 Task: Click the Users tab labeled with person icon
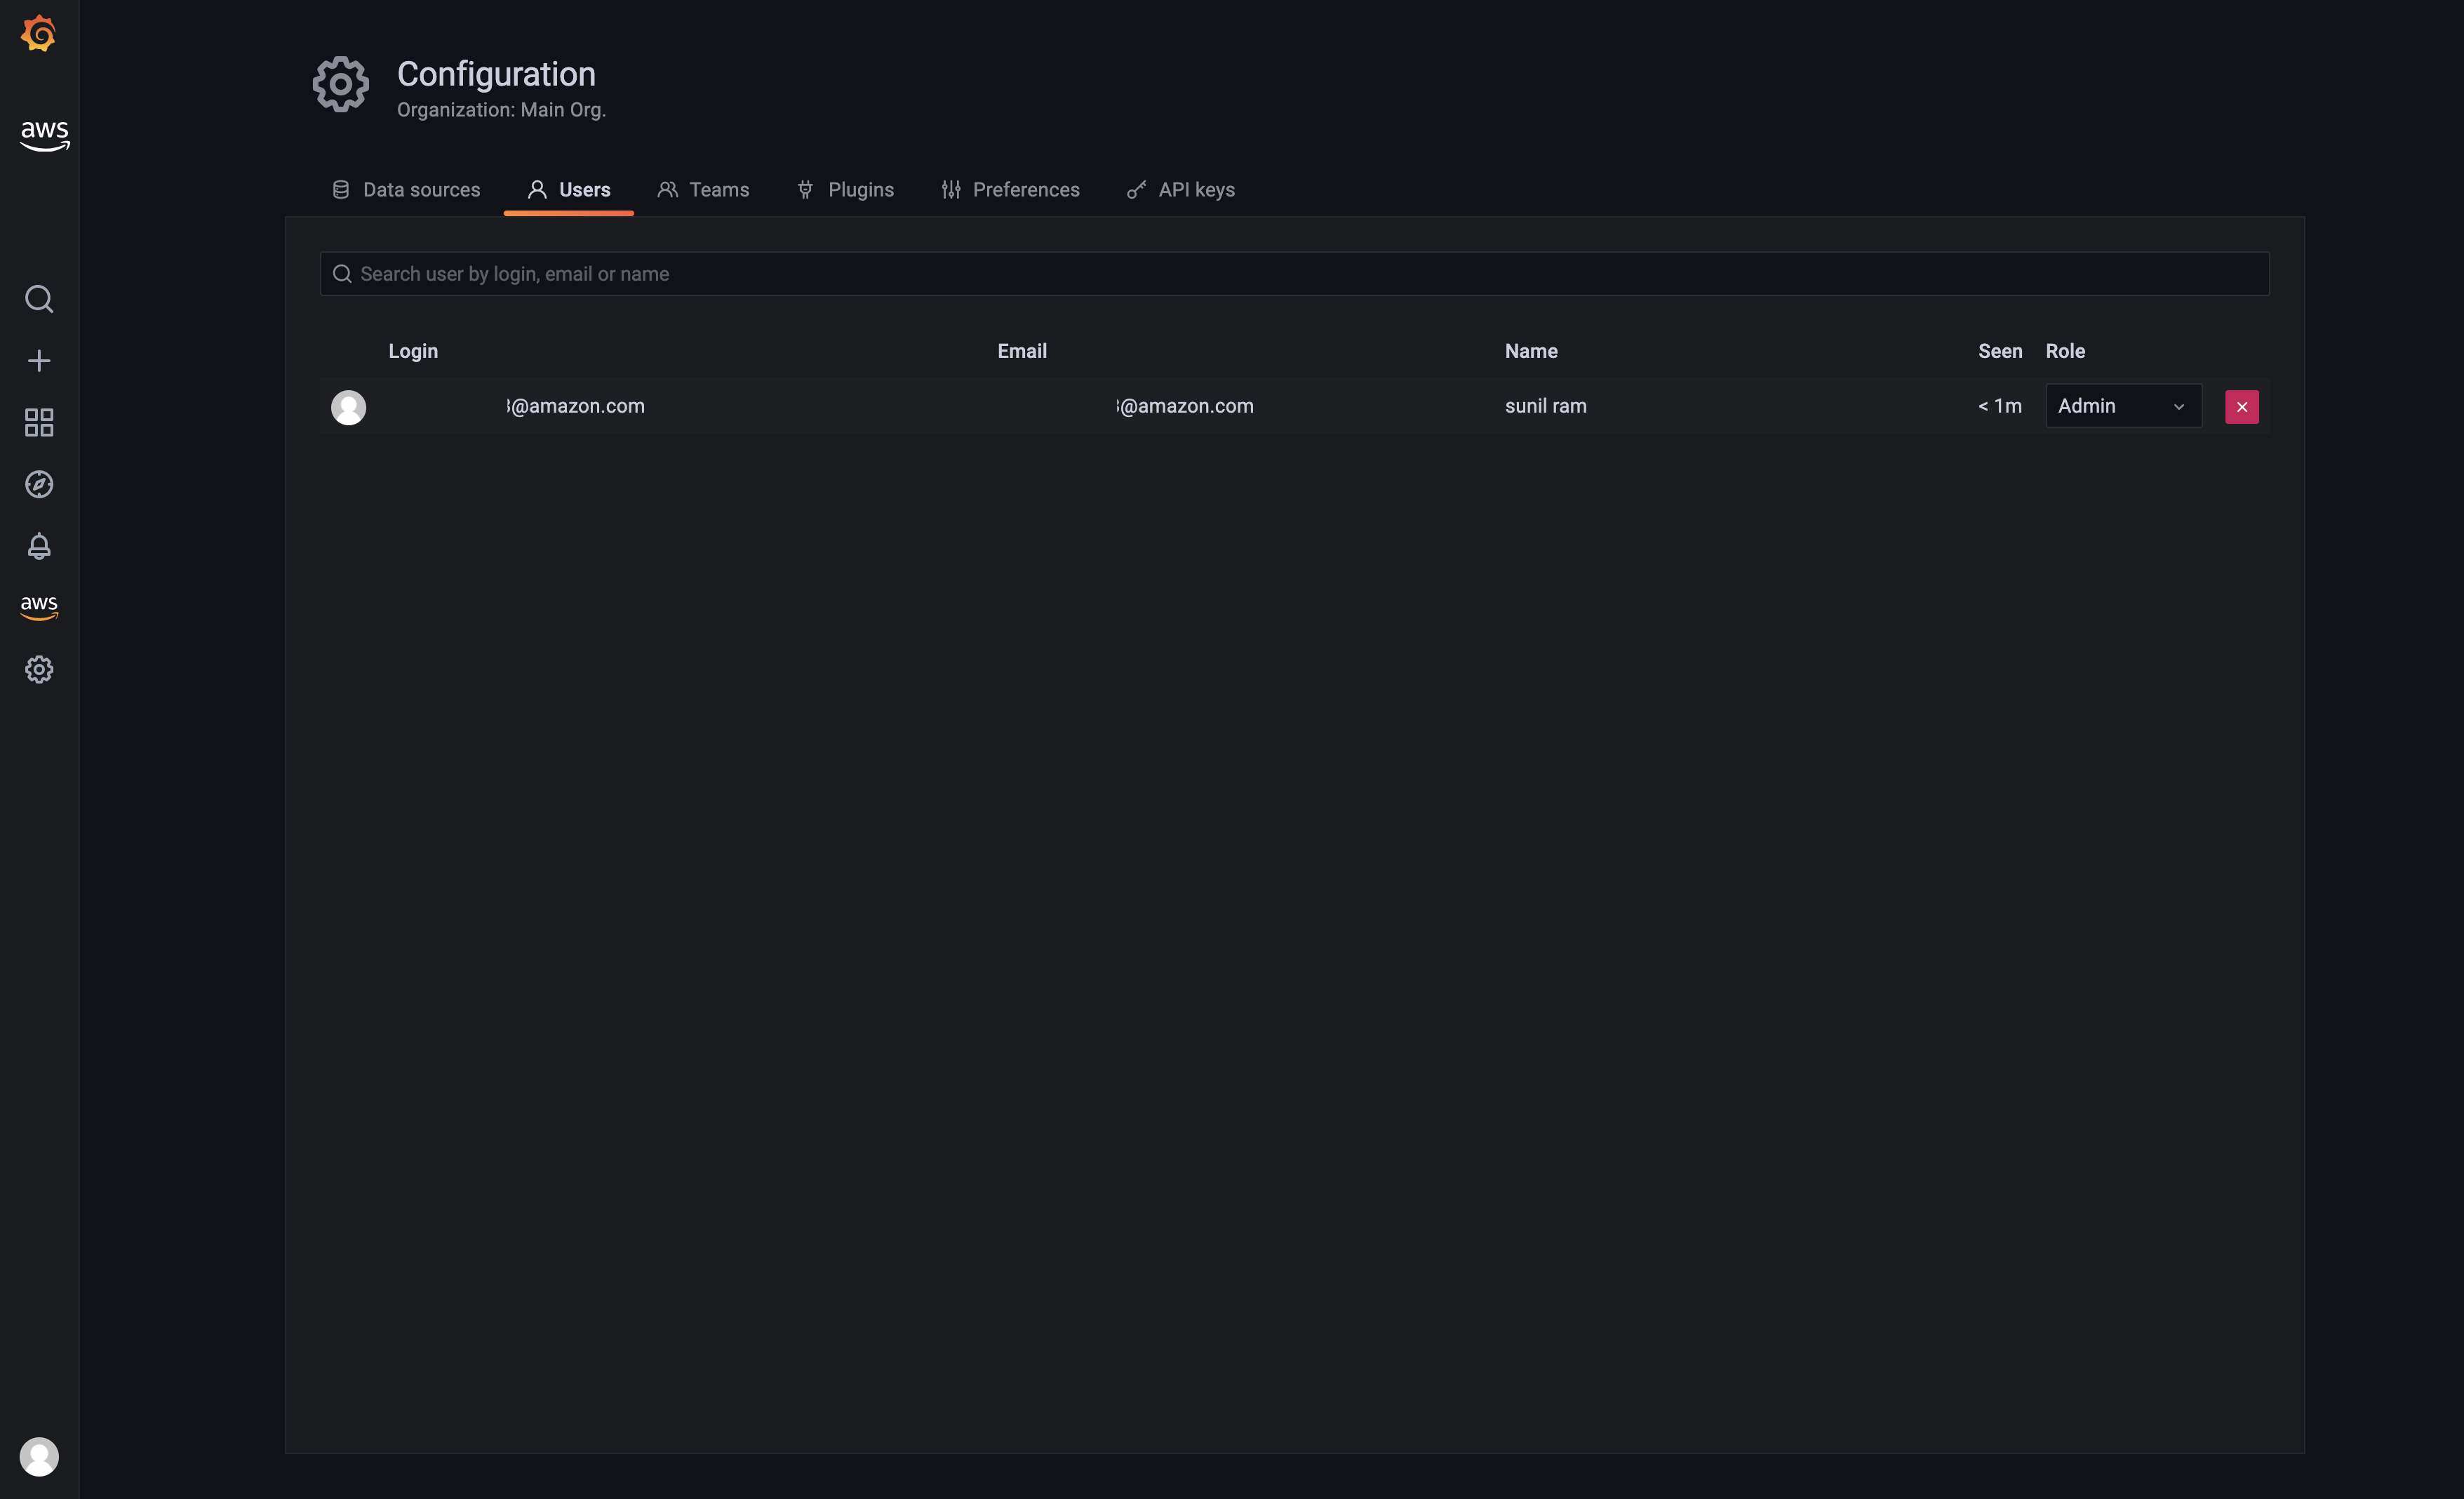click(568, 189)
